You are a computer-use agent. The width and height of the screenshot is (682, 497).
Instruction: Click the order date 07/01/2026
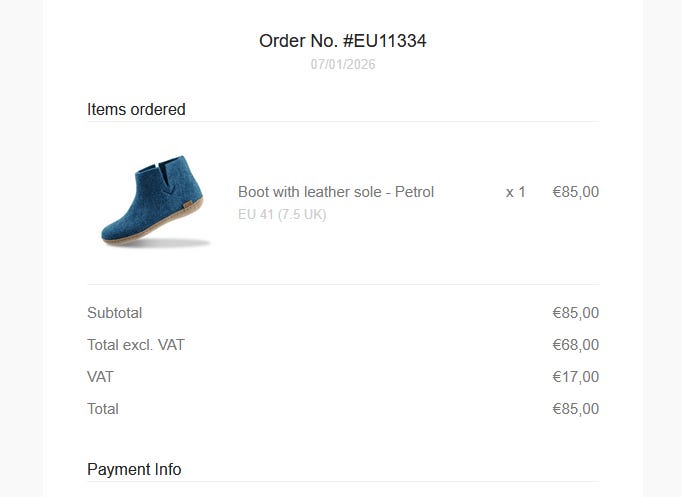343,65
